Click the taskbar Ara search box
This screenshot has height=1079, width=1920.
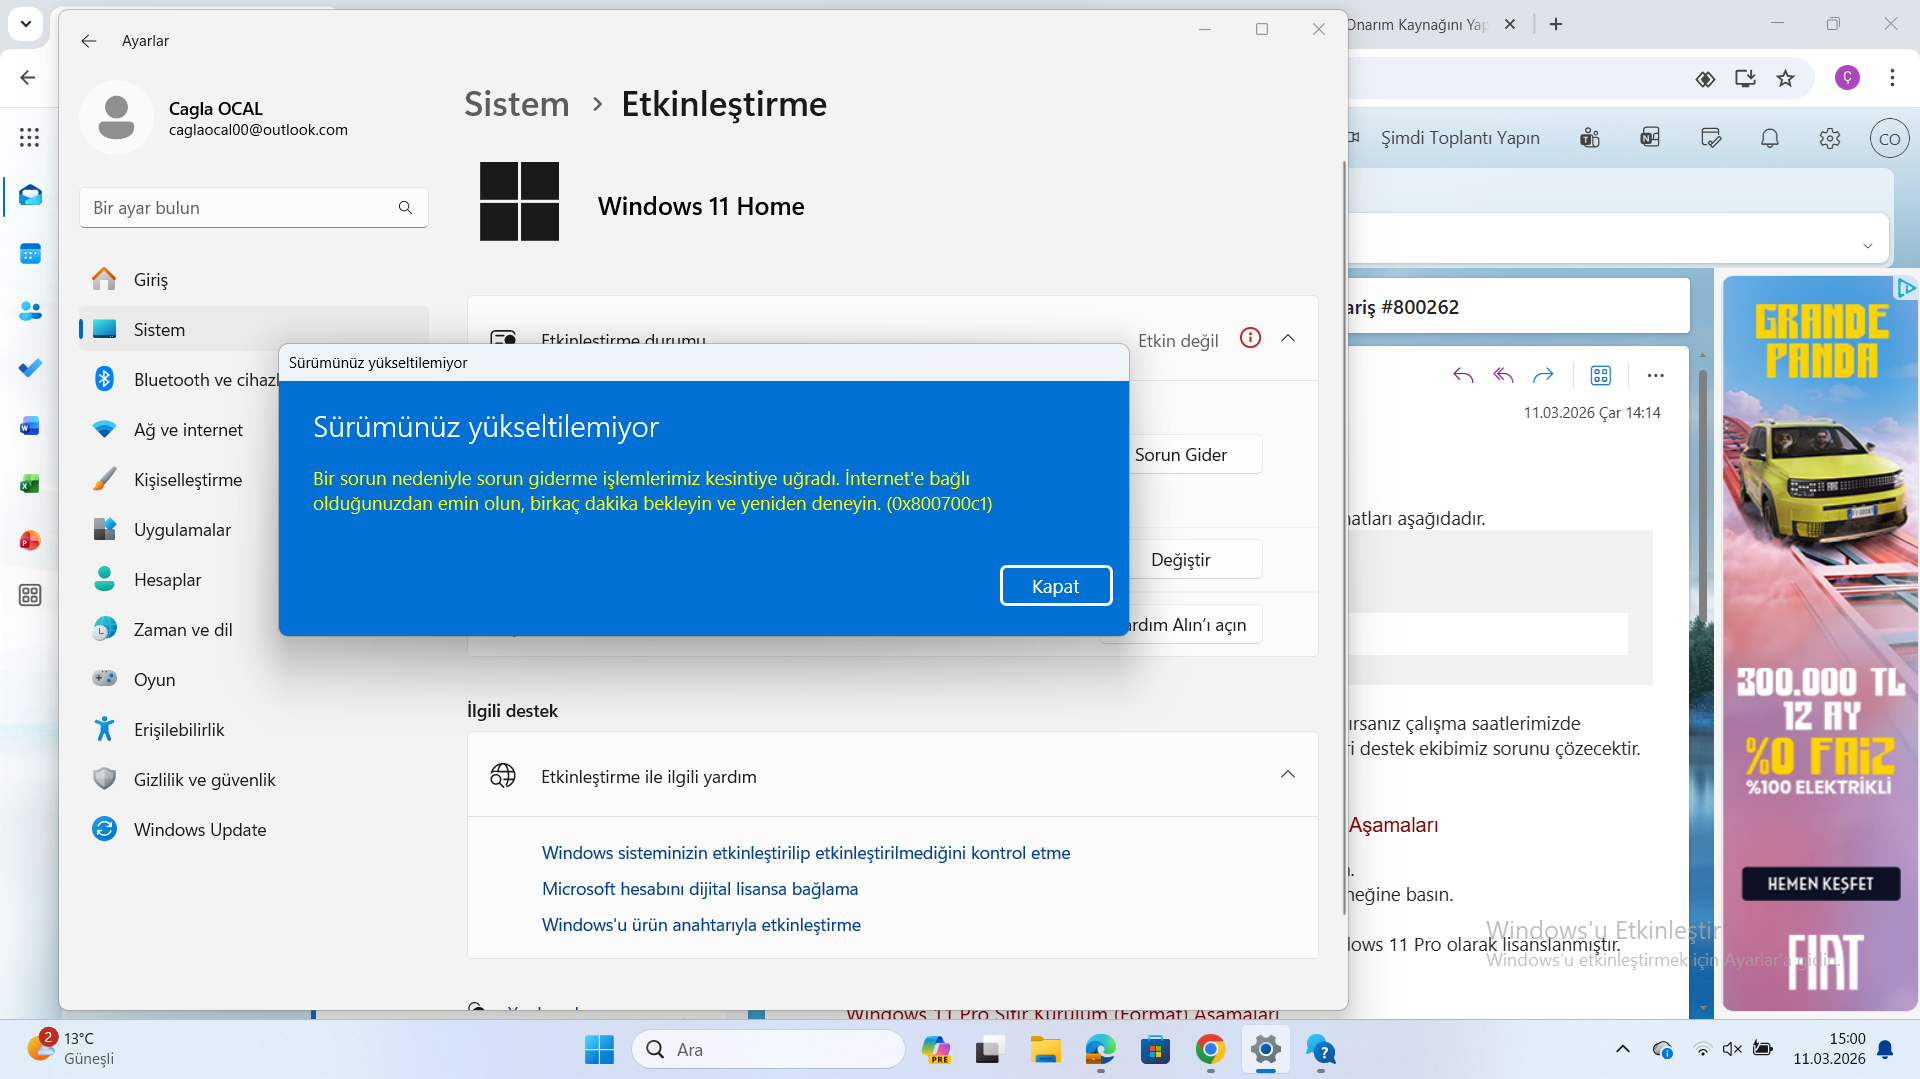tap(768, 1049)
